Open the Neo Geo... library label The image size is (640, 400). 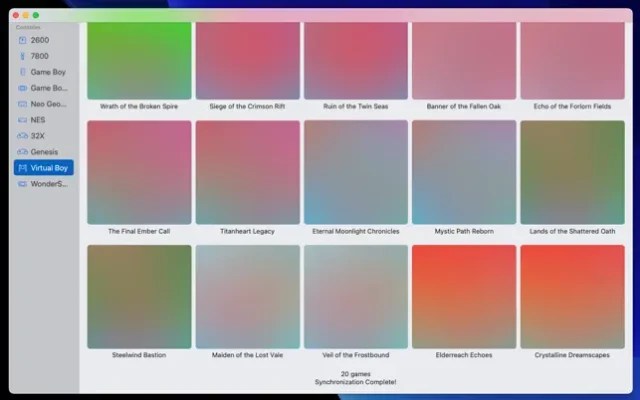49,104
